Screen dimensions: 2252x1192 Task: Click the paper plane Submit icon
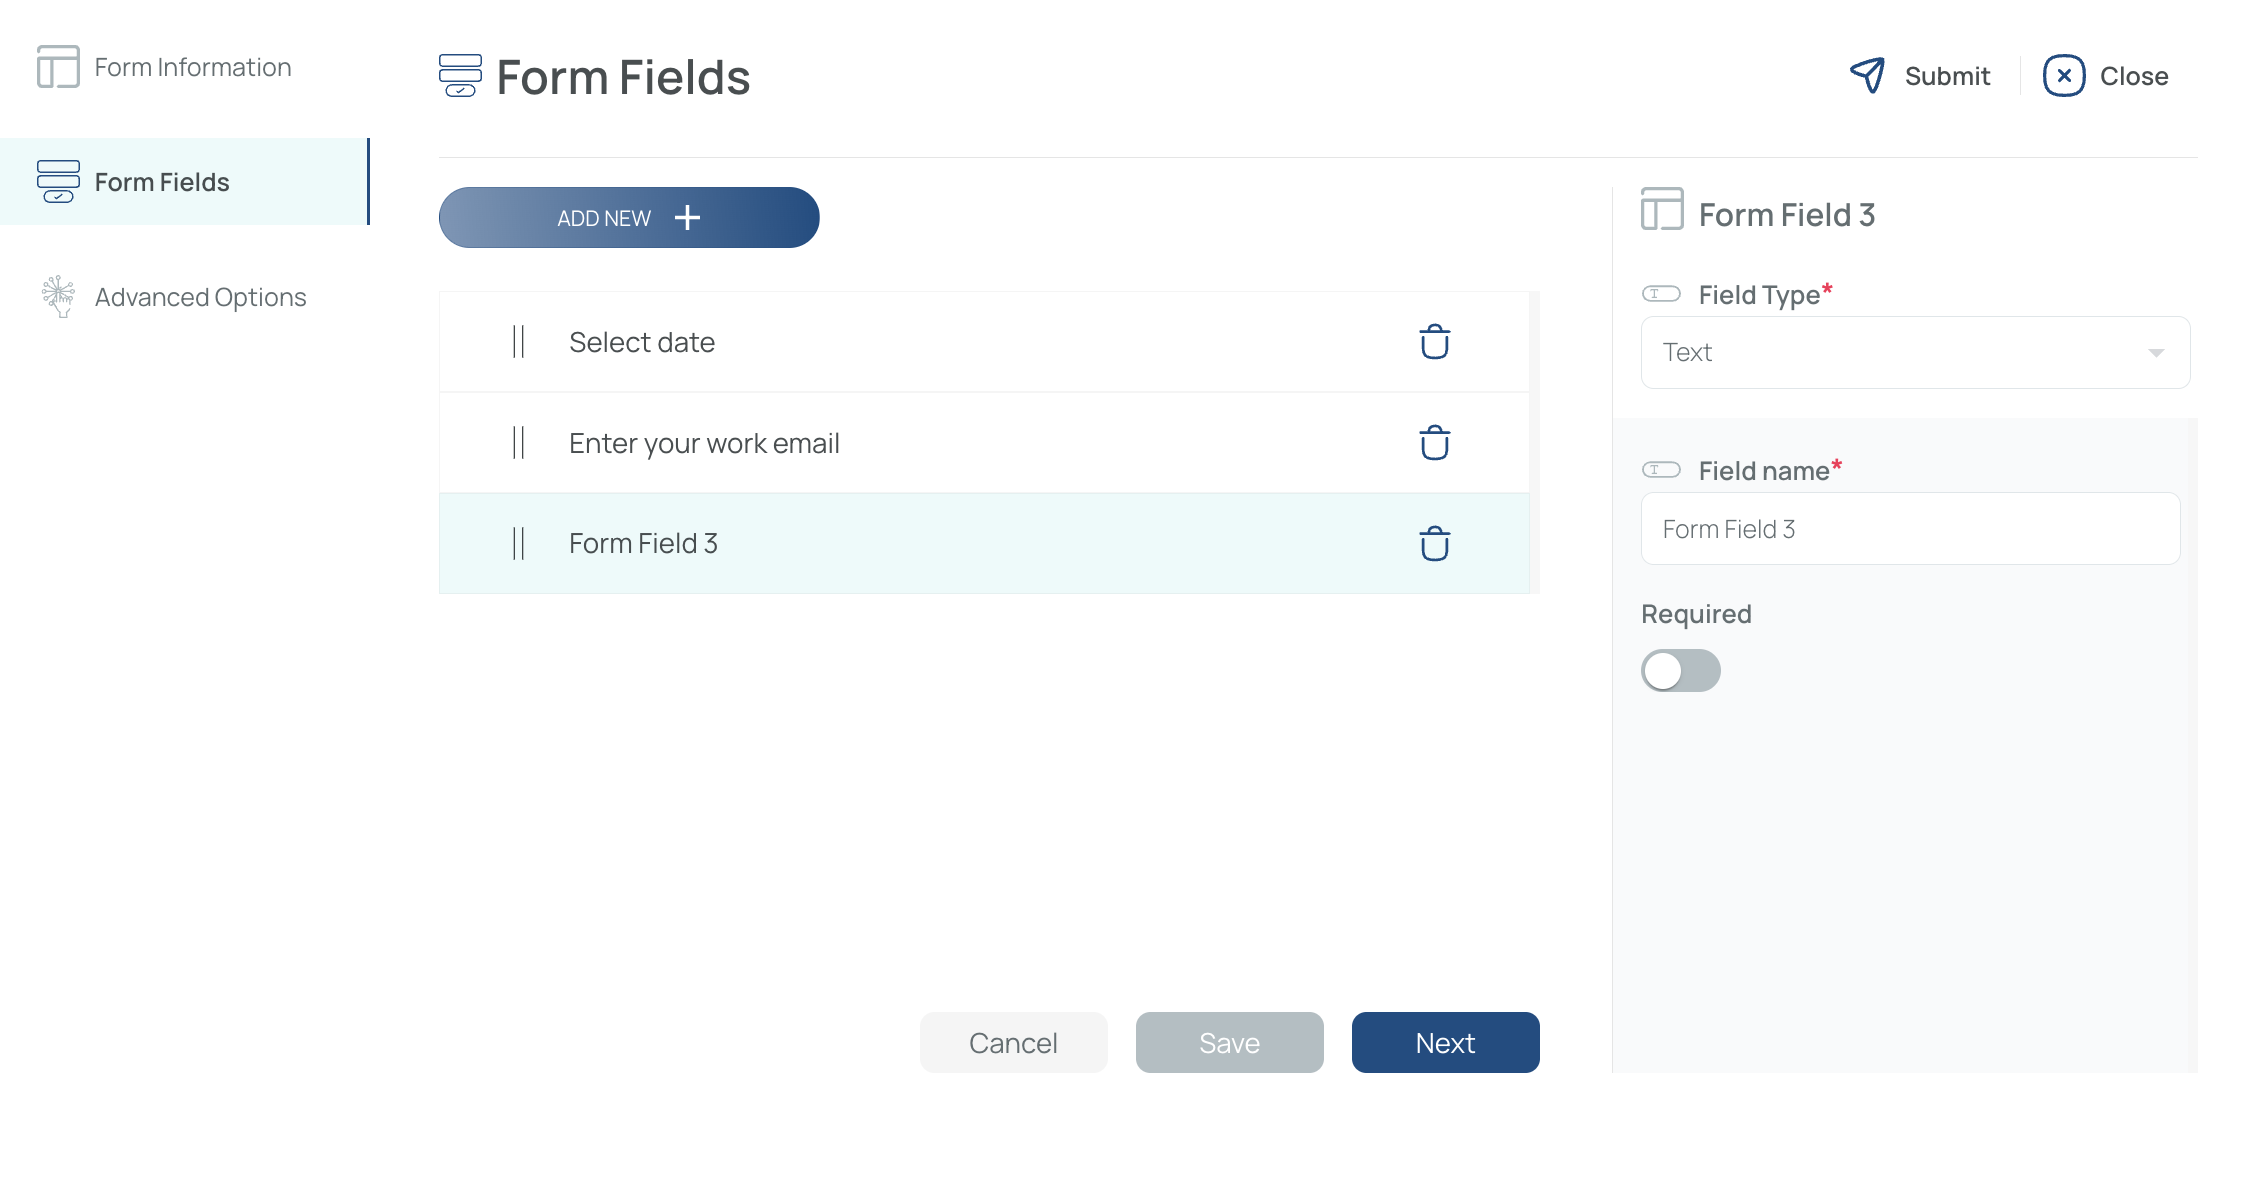pos(1867,75)
